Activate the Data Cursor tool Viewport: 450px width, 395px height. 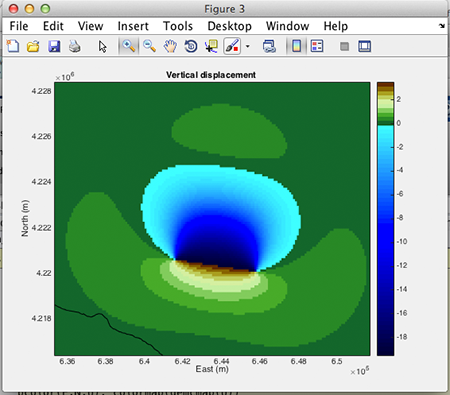(x=211, y=46)
